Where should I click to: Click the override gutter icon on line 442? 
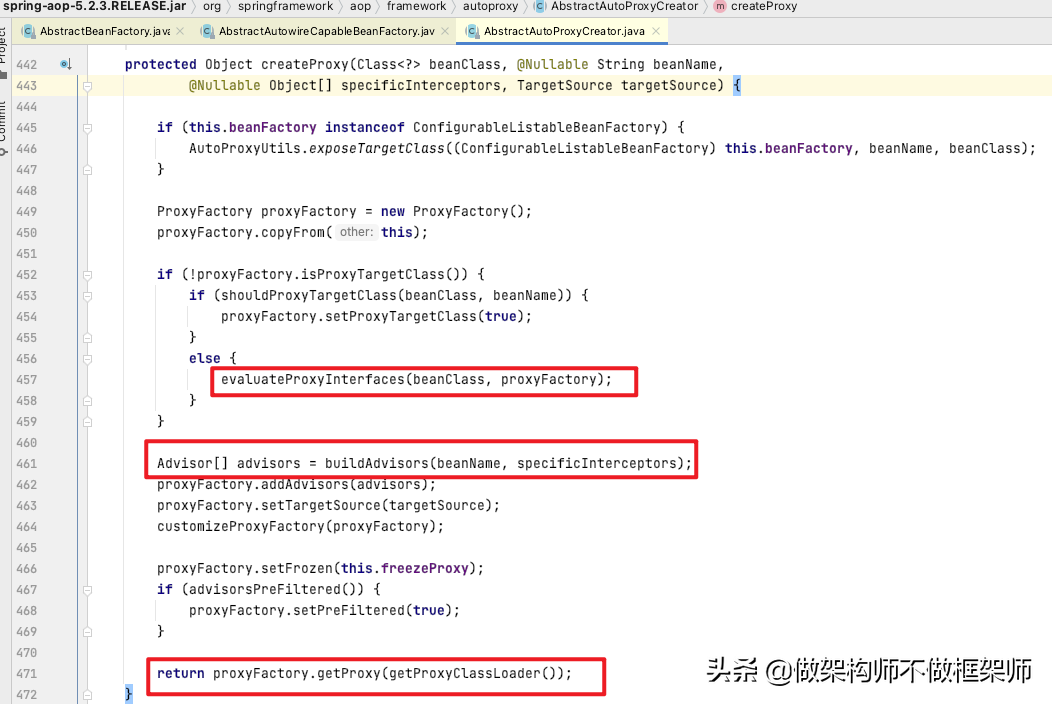tap(65, 64)
